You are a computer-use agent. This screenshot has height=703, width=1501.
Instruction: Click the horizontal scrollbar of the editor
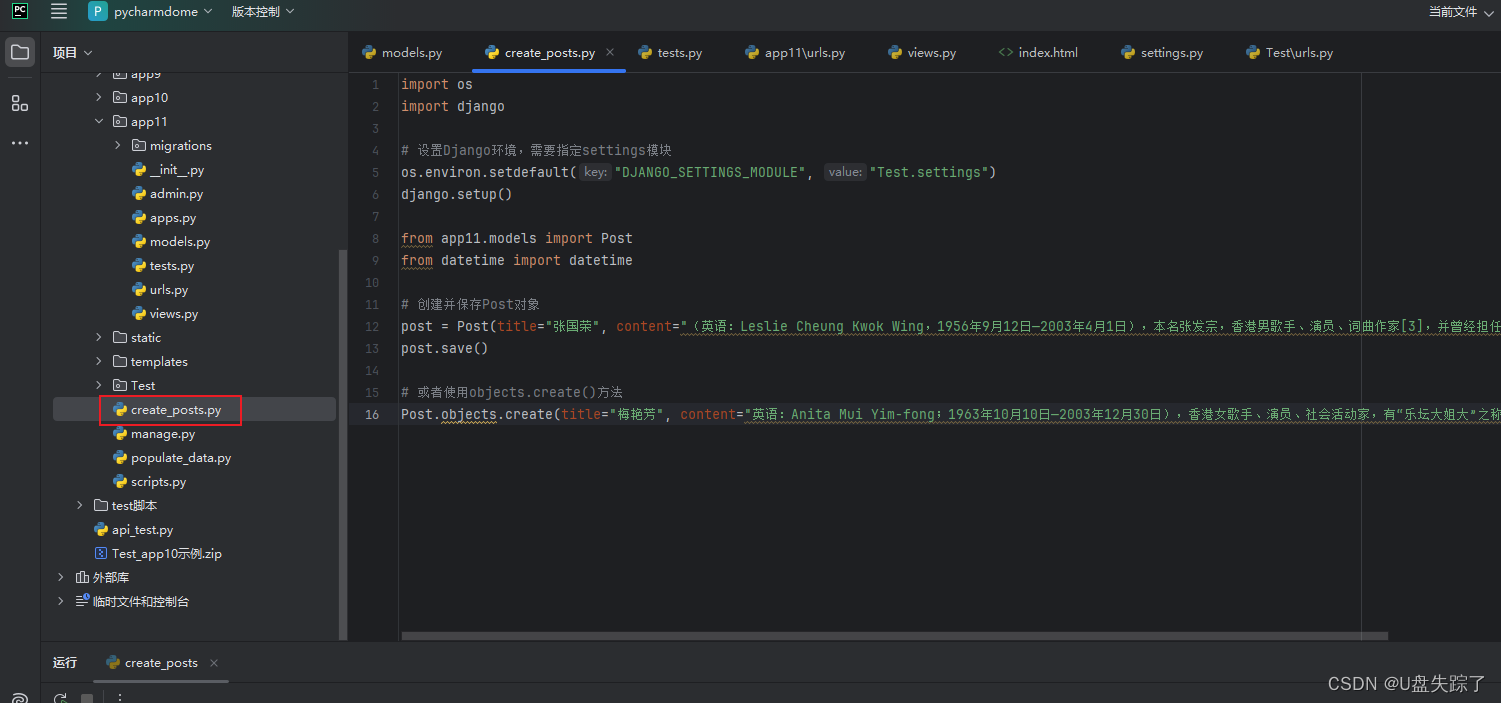(894, 635)
